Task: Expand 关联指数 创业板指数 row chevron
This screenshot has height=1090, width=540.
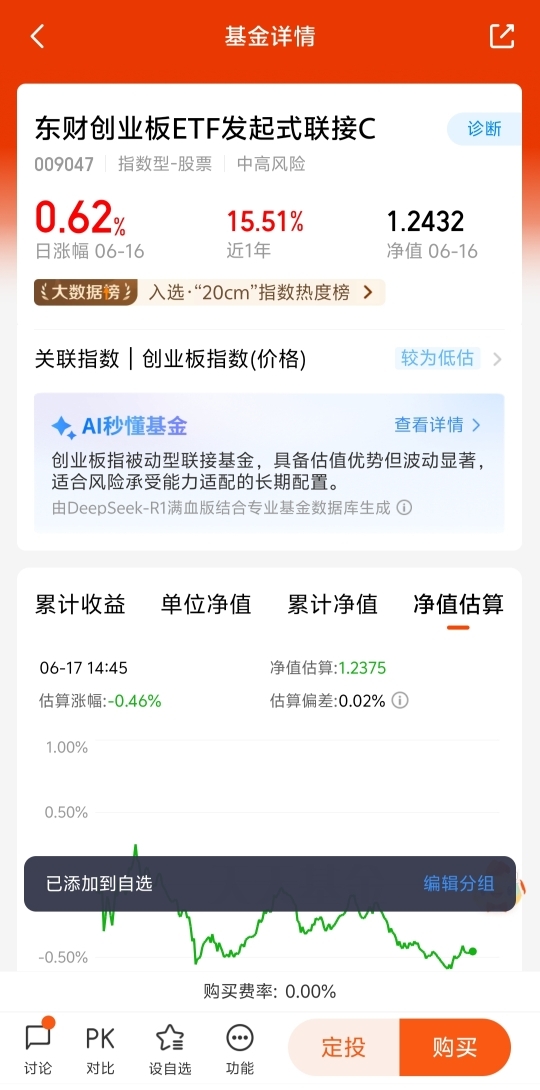Action: coord(497,359)
